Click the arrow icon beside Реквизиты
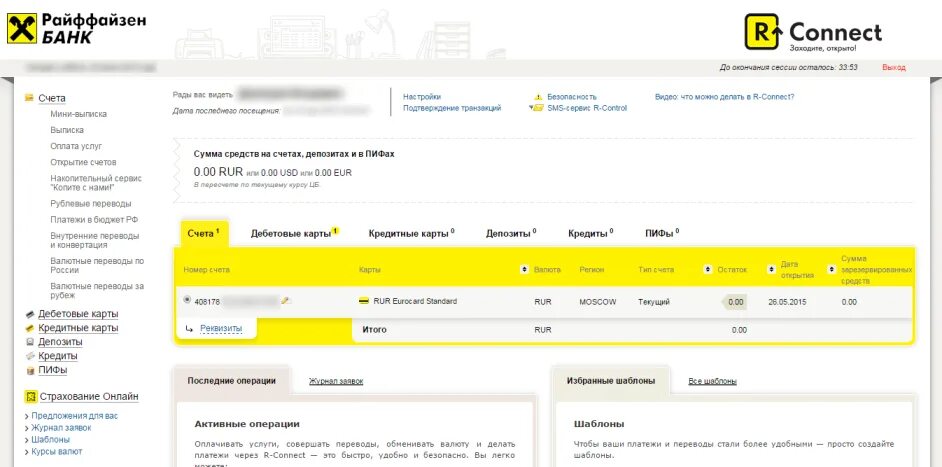 click(189, 329)
